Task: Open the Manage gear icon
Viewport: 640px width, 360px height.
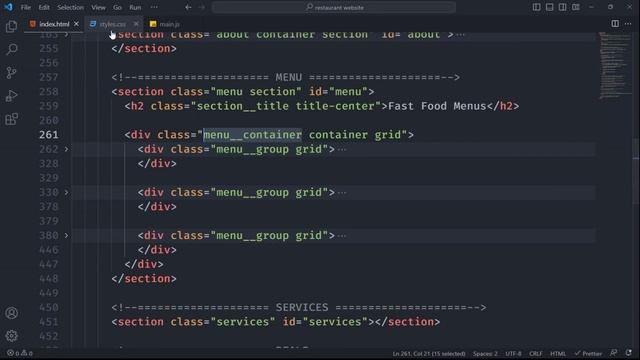Action: [11, 336]
